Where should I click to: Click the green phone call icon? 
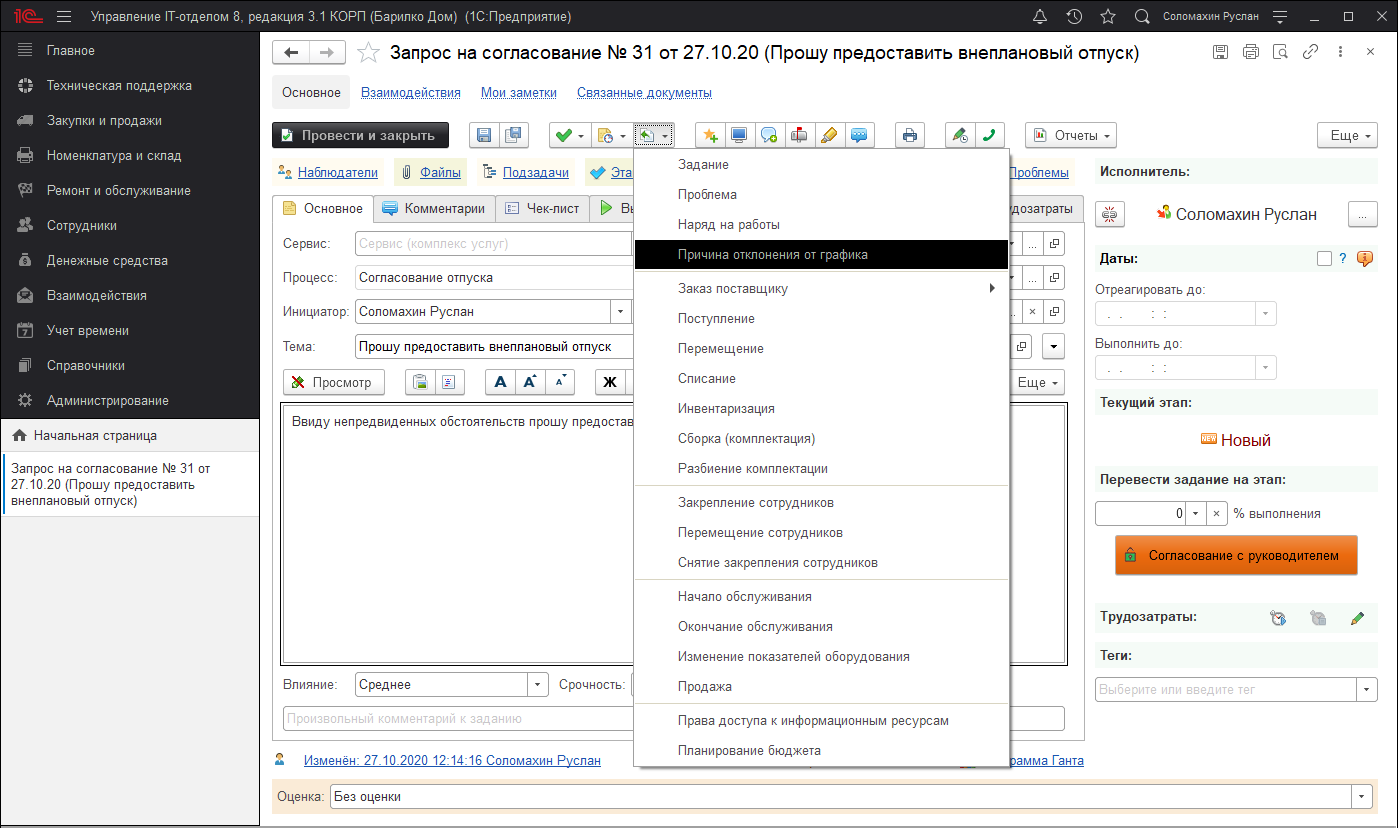tap(989, 135)
